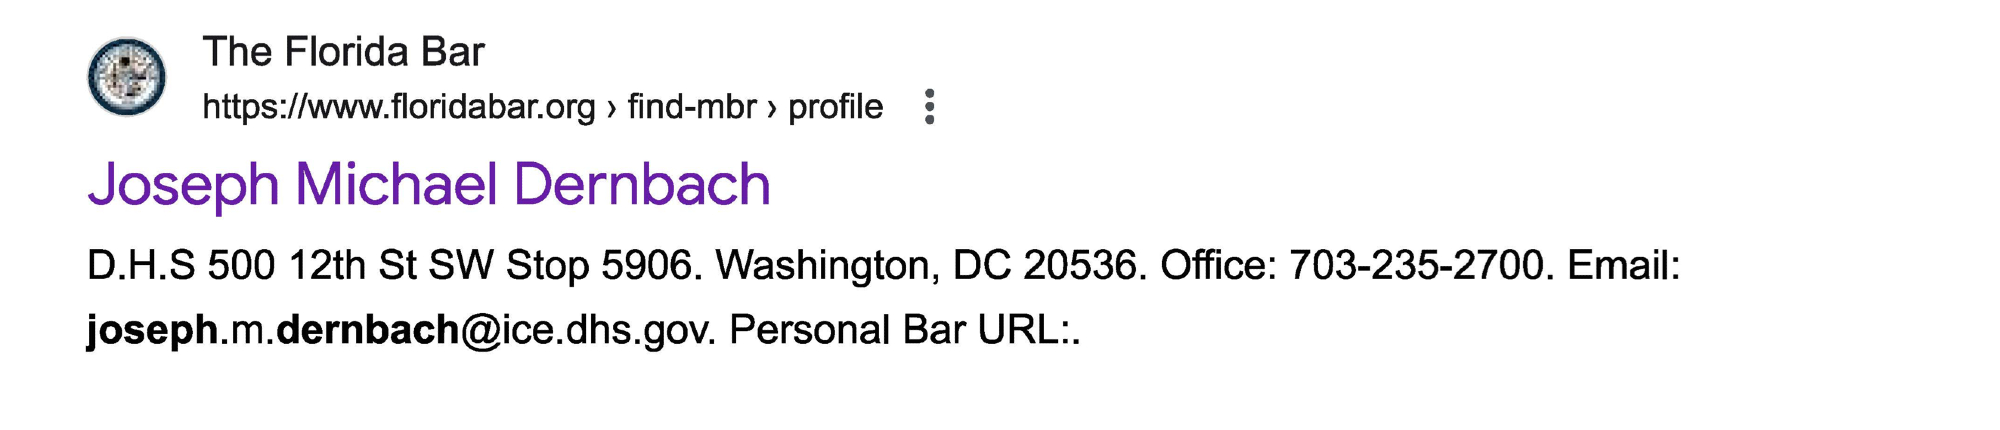Click the find-mbr breadcrumb segment
2000x430 pixels.
click(x=691, y=107)
